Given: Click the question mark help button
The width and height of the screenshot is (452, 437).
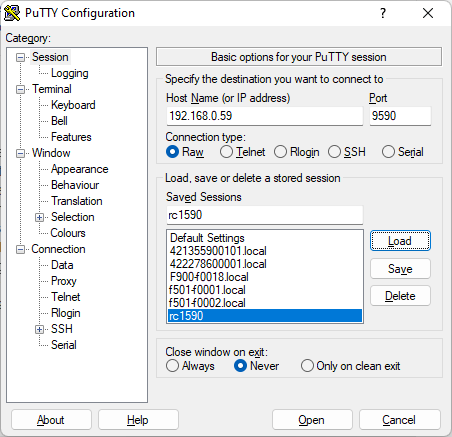Looking at the screenshot, I should tap(383, 13).
